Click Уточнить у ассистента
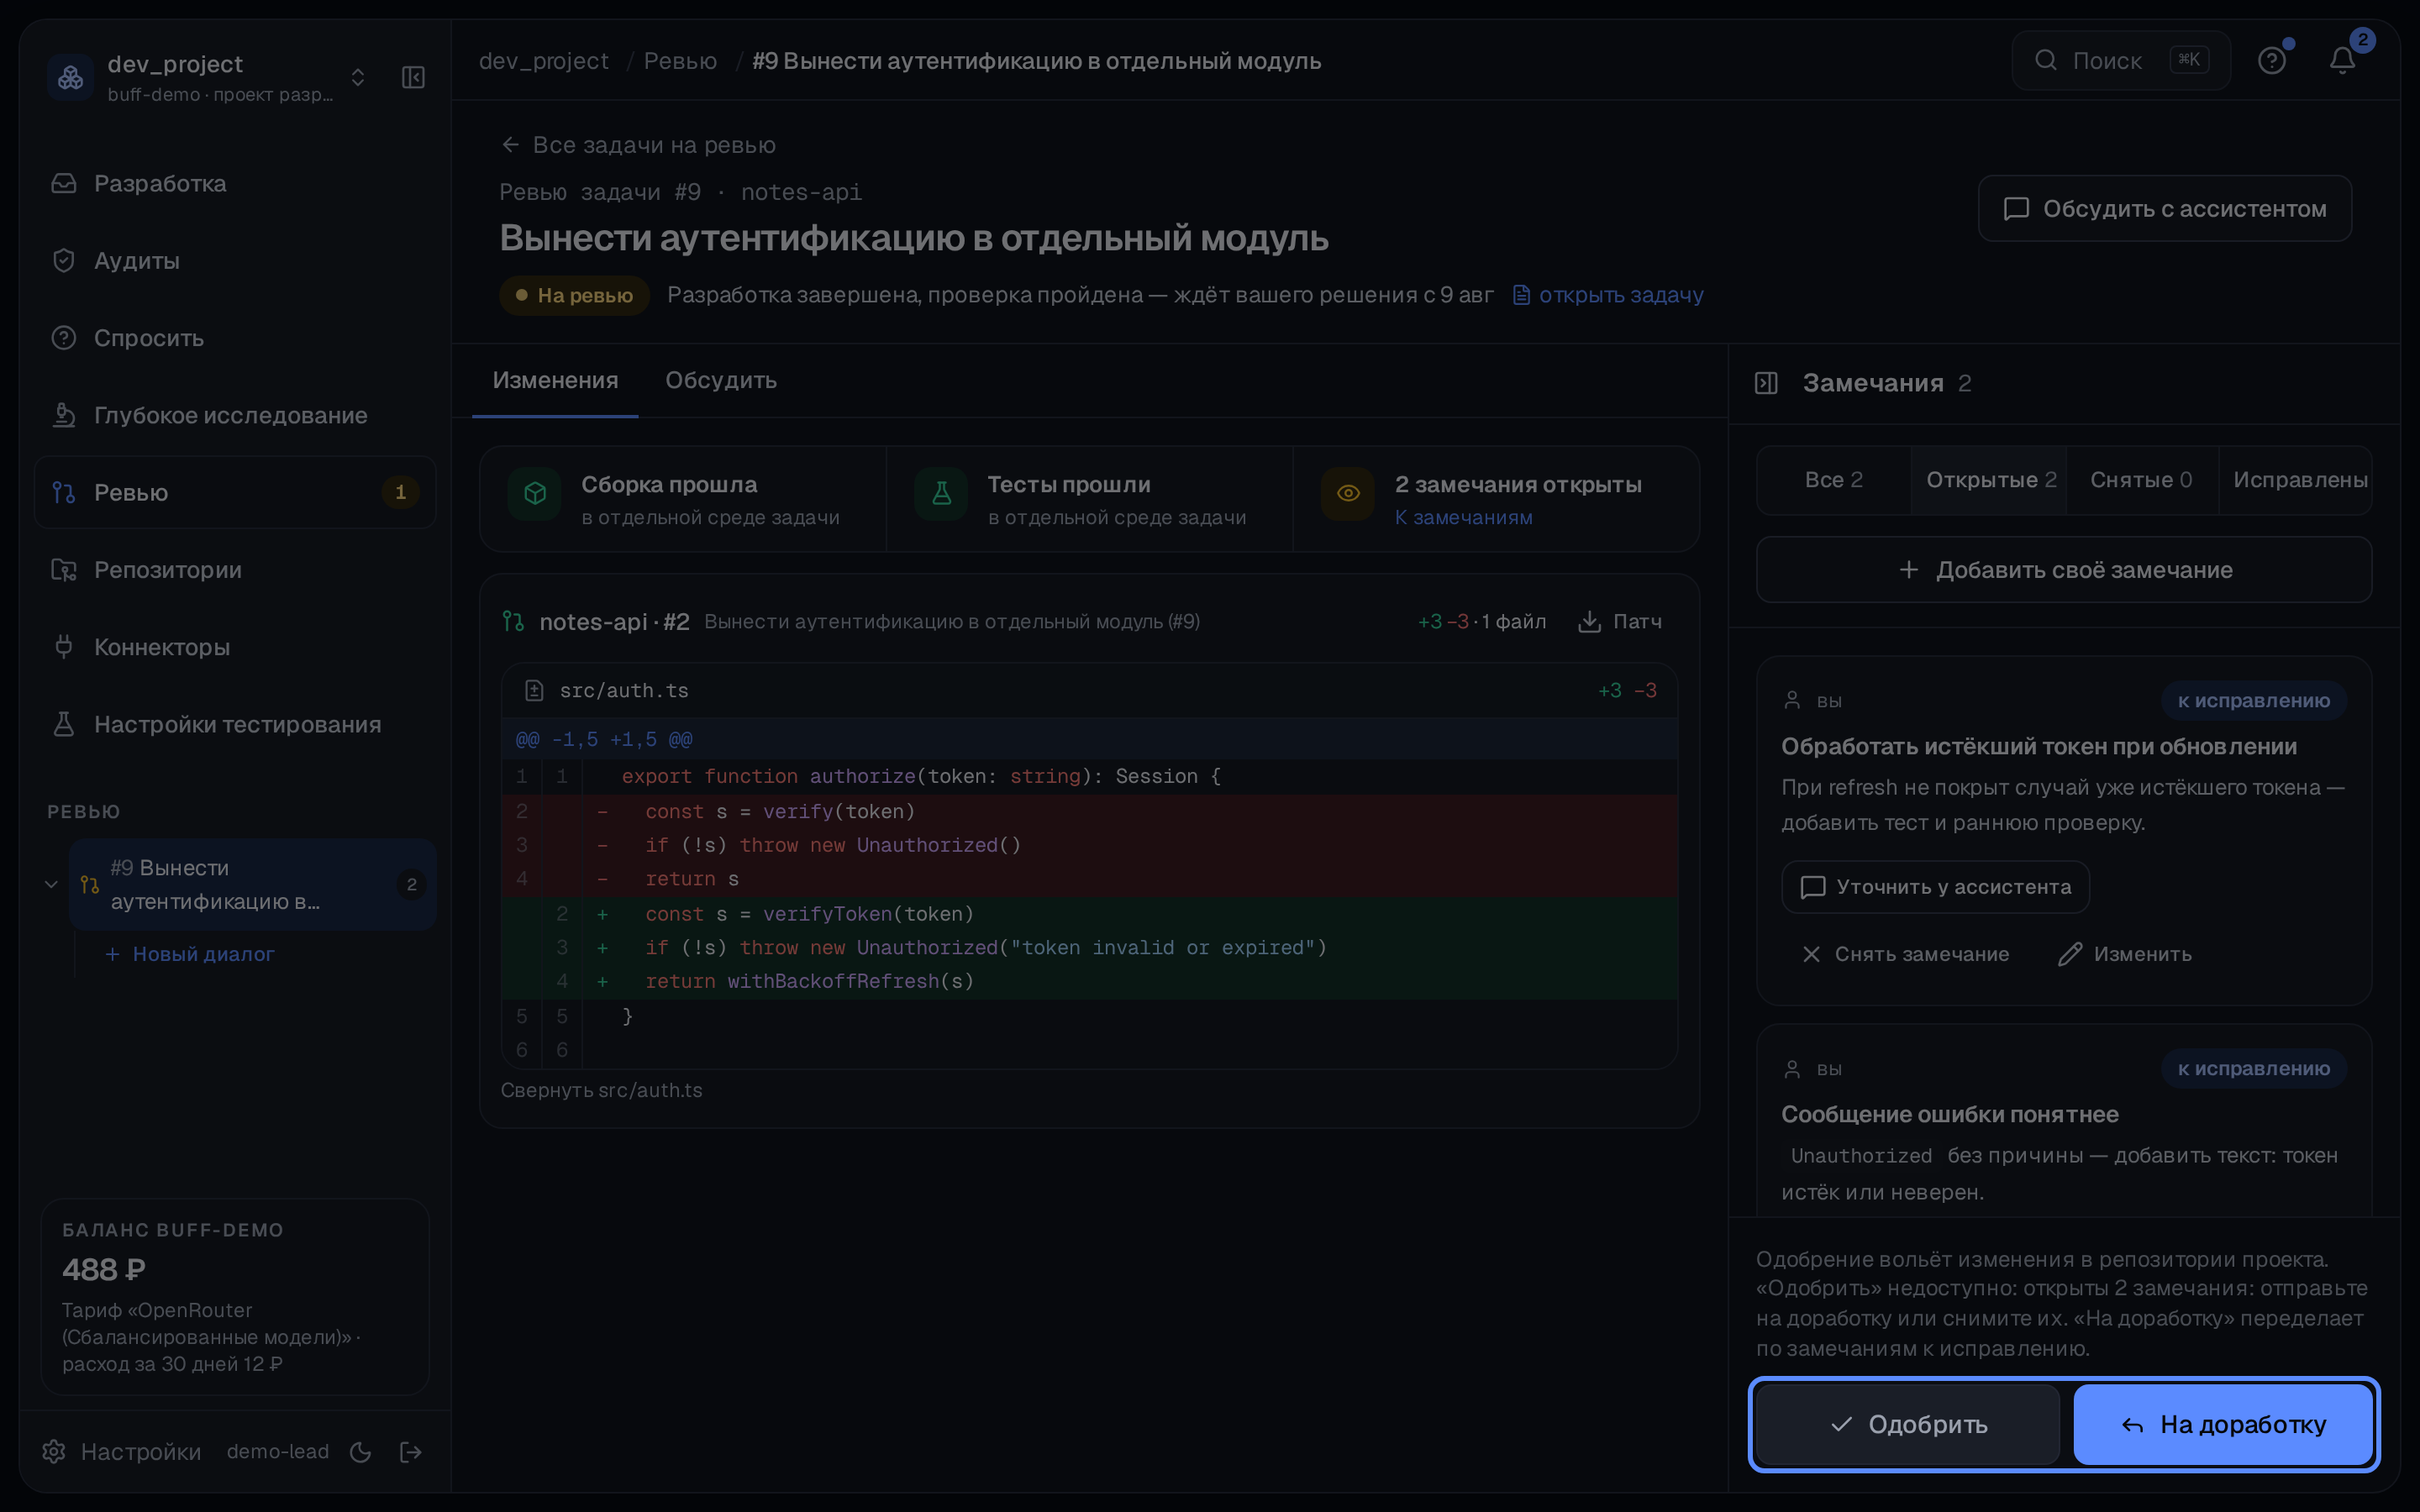The image size is (2420, 1512). click(1935, 887)
